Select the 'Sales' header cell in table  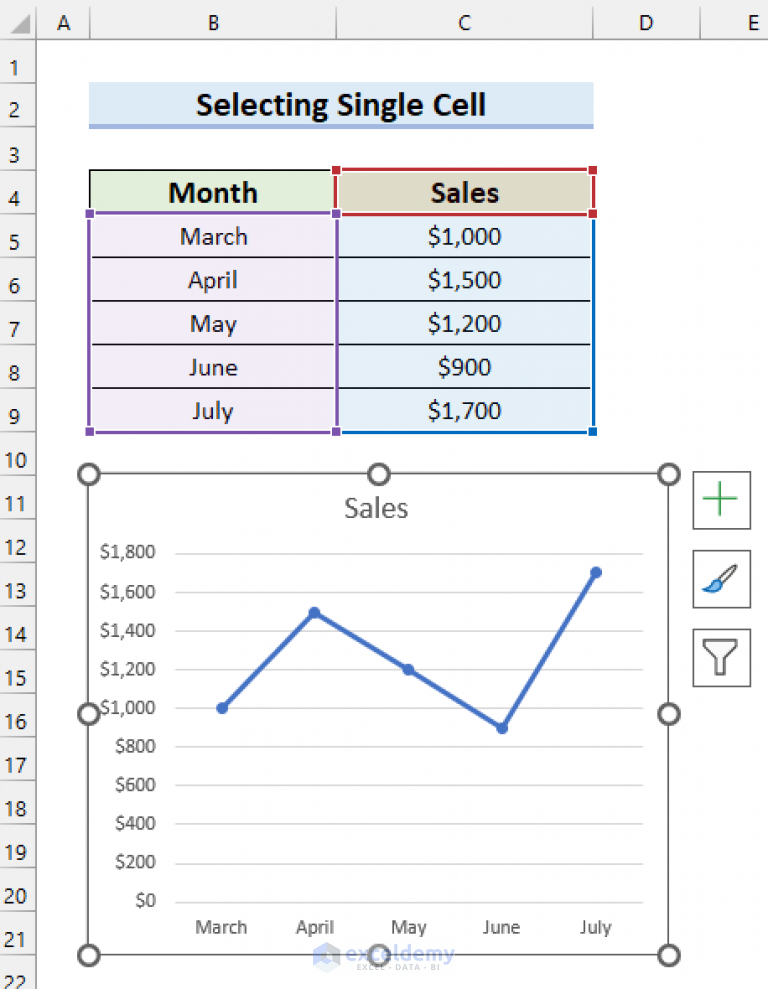pos(465,192)
